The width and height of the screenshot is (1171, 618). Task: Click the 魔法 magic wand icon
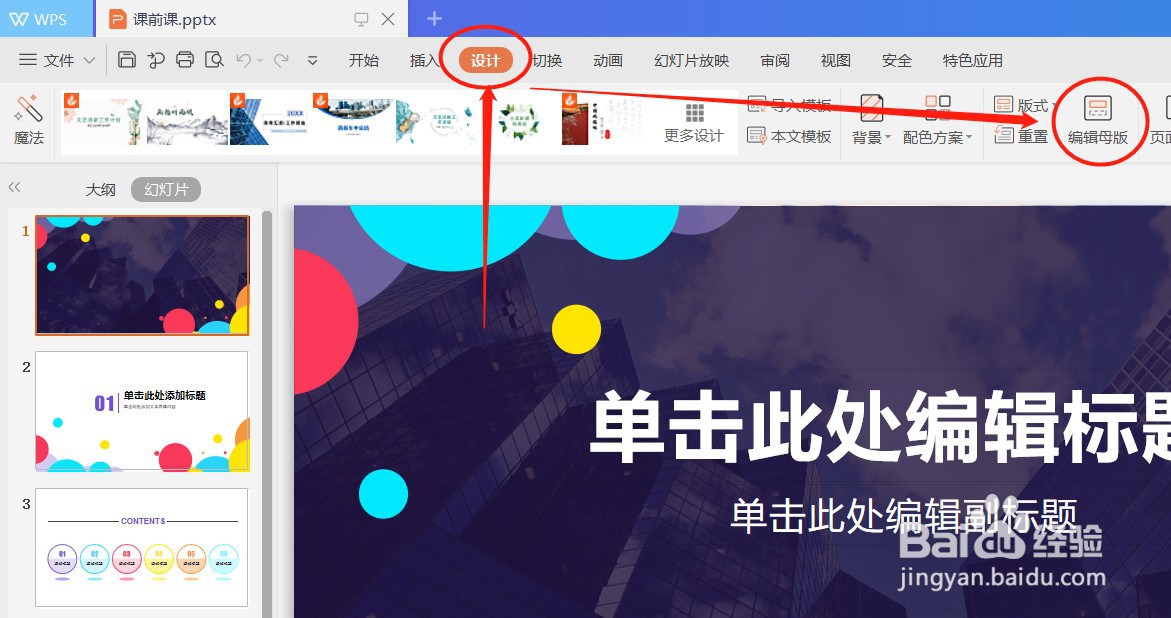pyautogui.click(x=28, y=109)
